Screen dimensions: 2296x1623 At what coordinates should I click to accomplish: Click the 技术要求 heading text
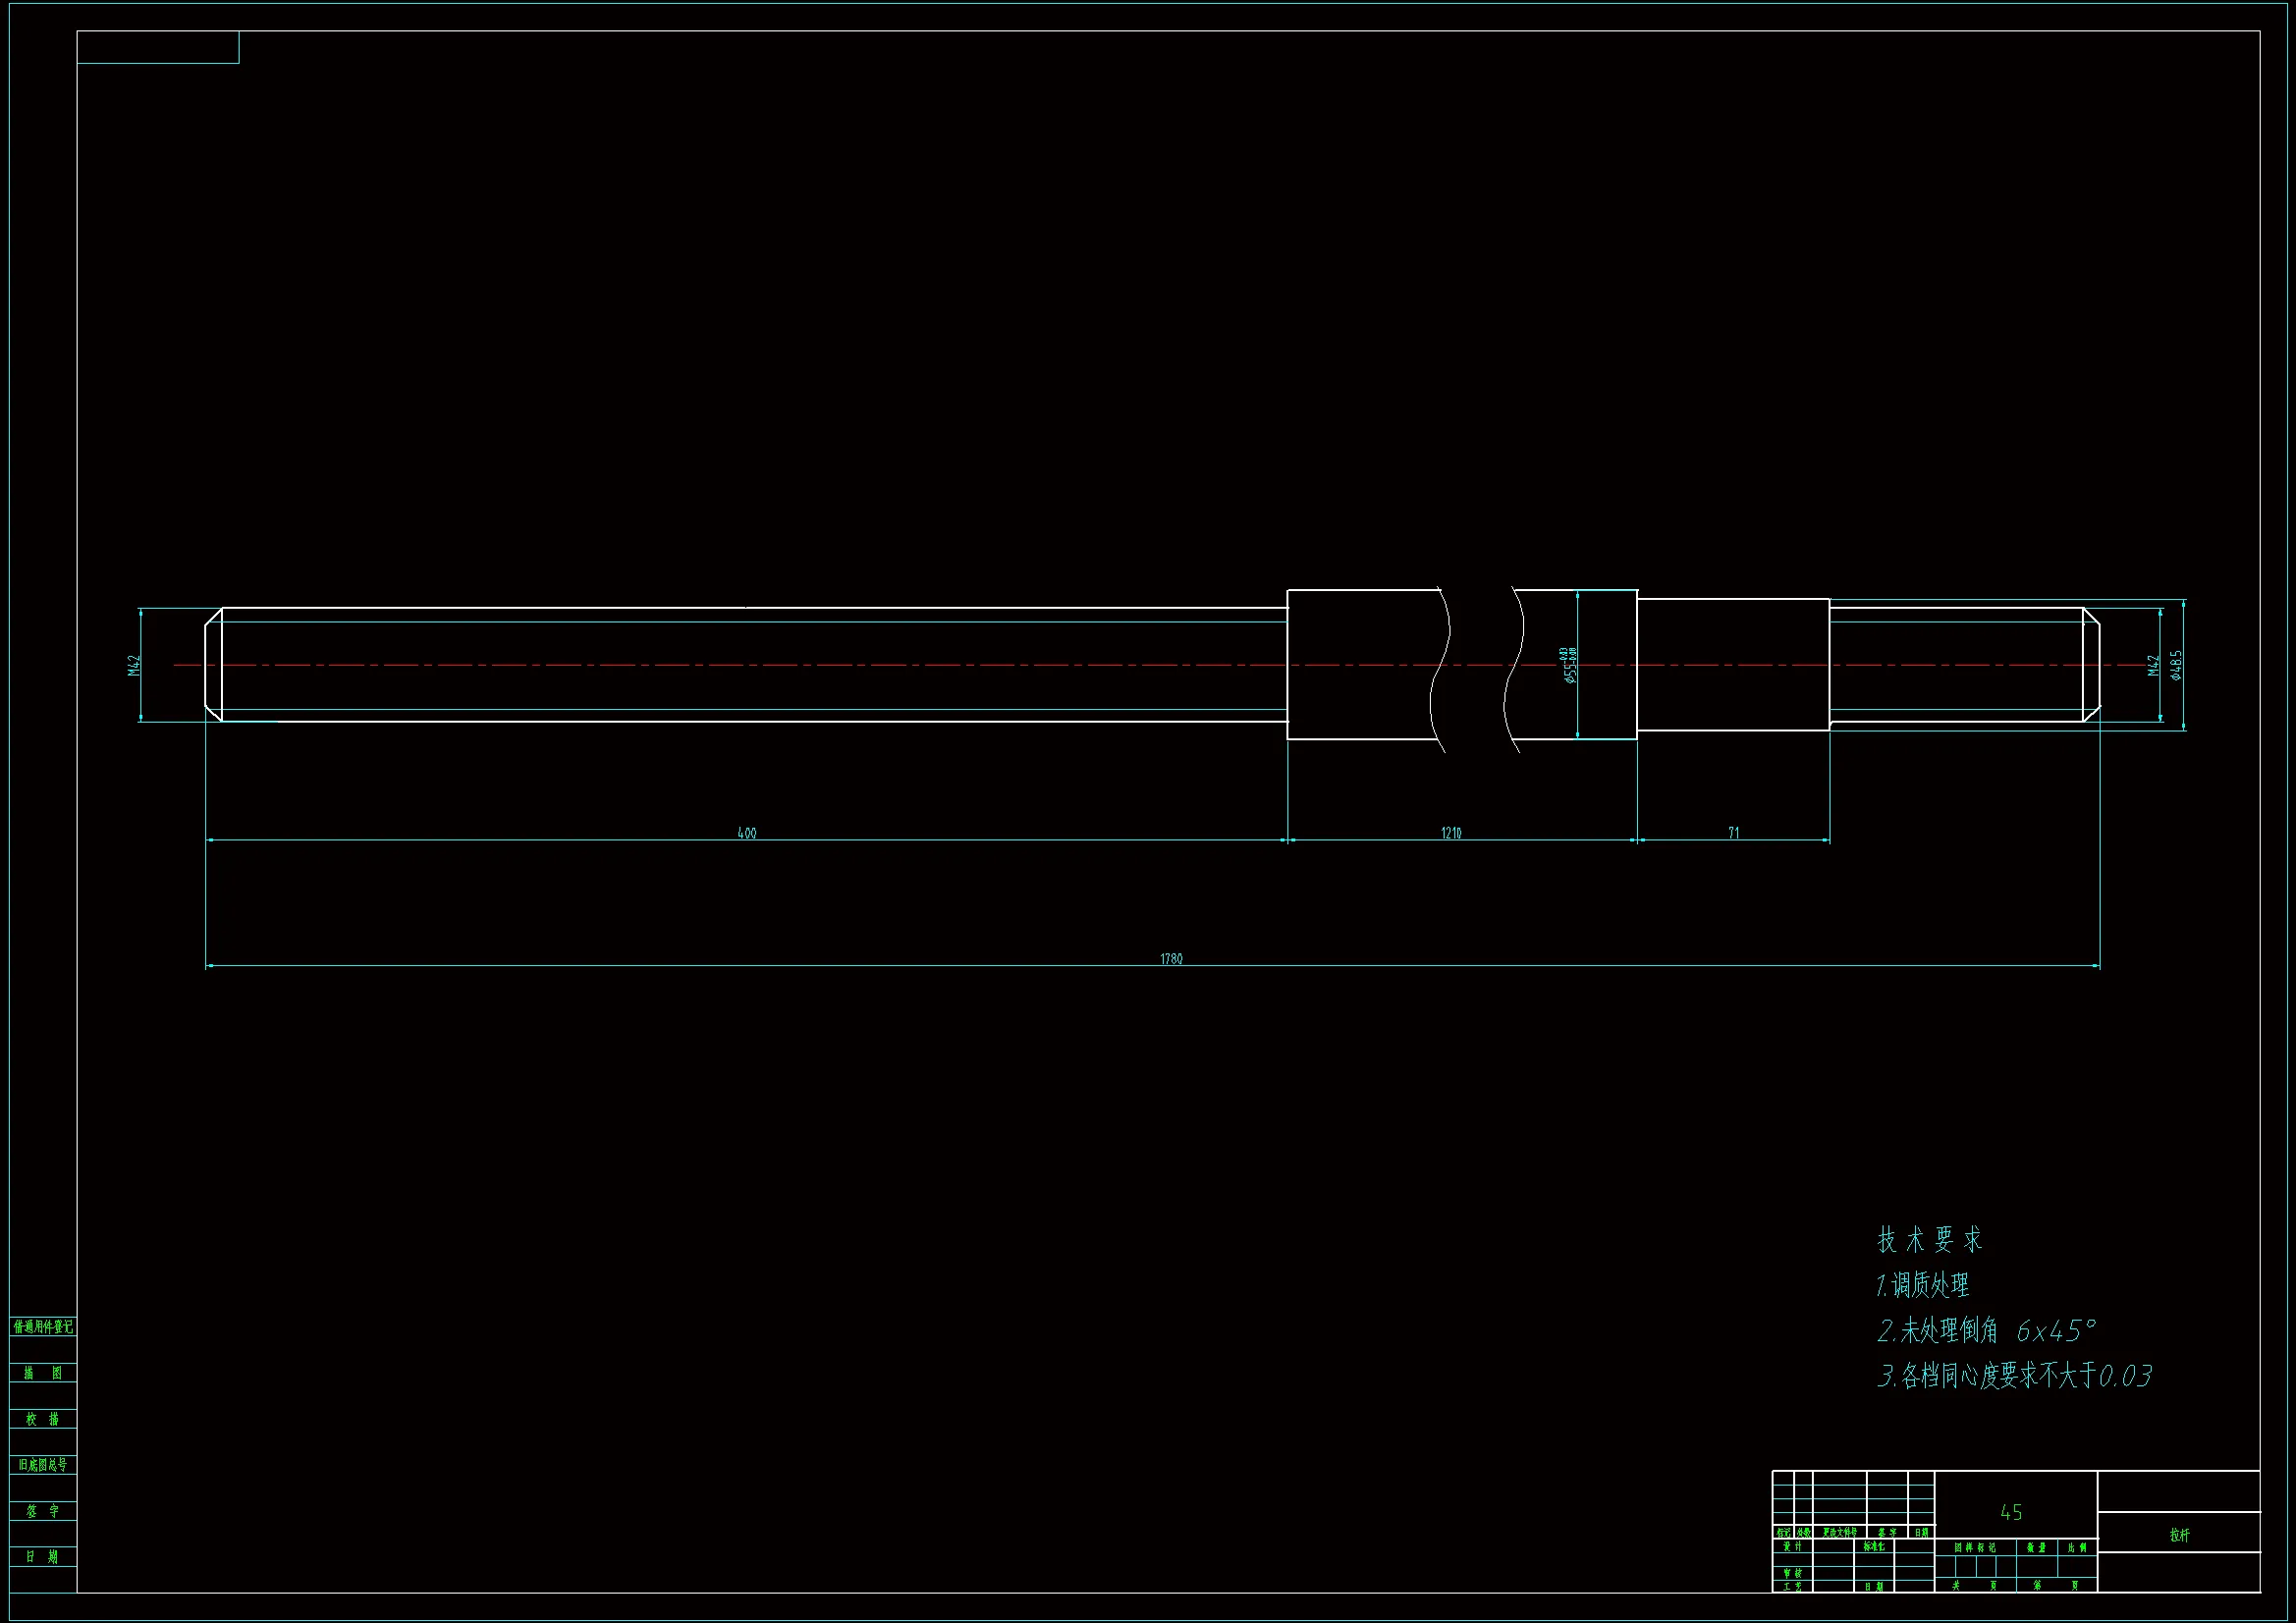tap(1929, 1240)
